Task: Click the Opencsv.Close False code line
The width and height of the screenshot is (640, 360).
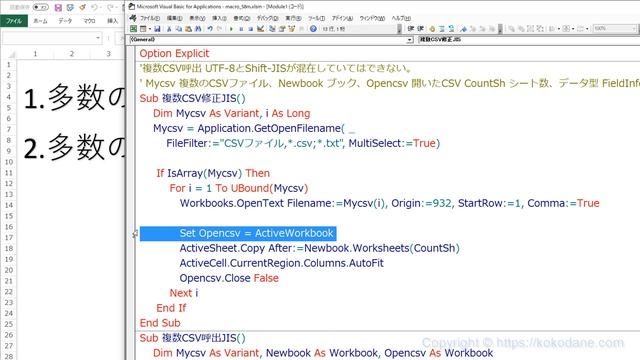Action: point(229,278)
